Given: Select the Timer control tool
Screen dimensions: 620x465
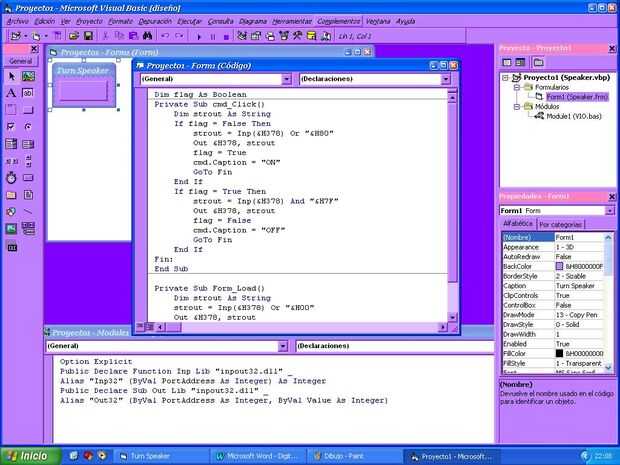Looking at the screenshot, I should (x=11, y=178).
